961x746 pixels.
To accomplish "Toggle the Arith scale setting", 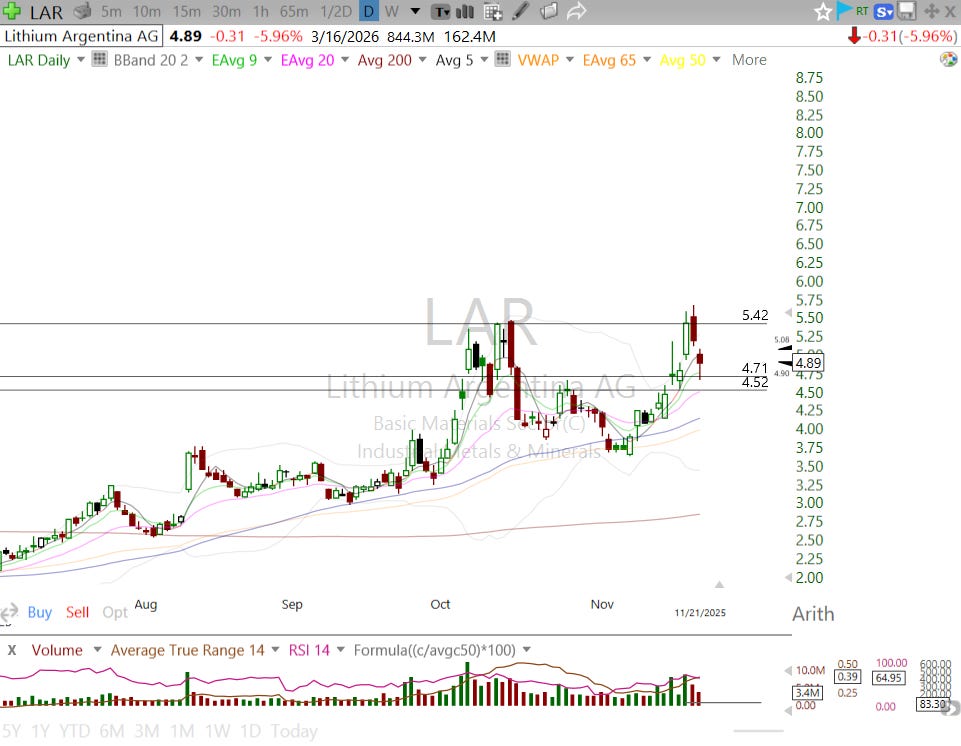I will tap(813, 614).
